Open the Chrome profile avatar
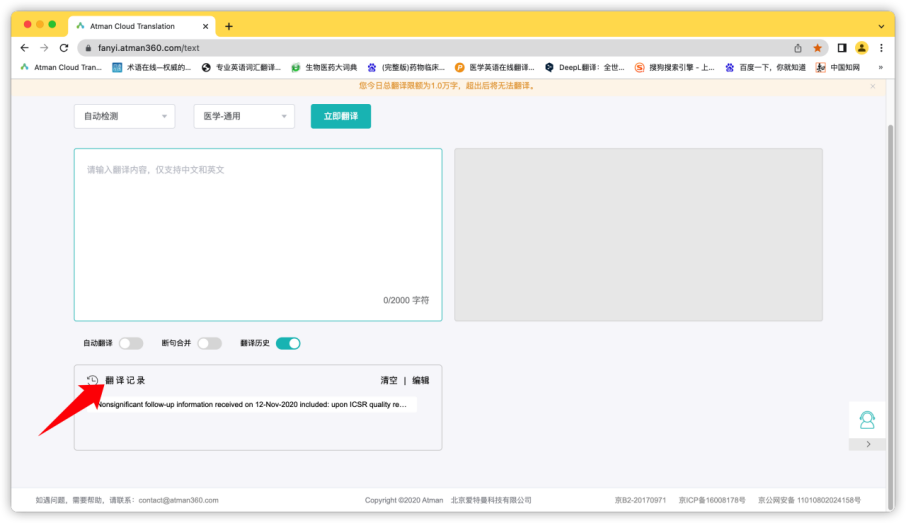 pyautogui.click(x=861, y=48)
